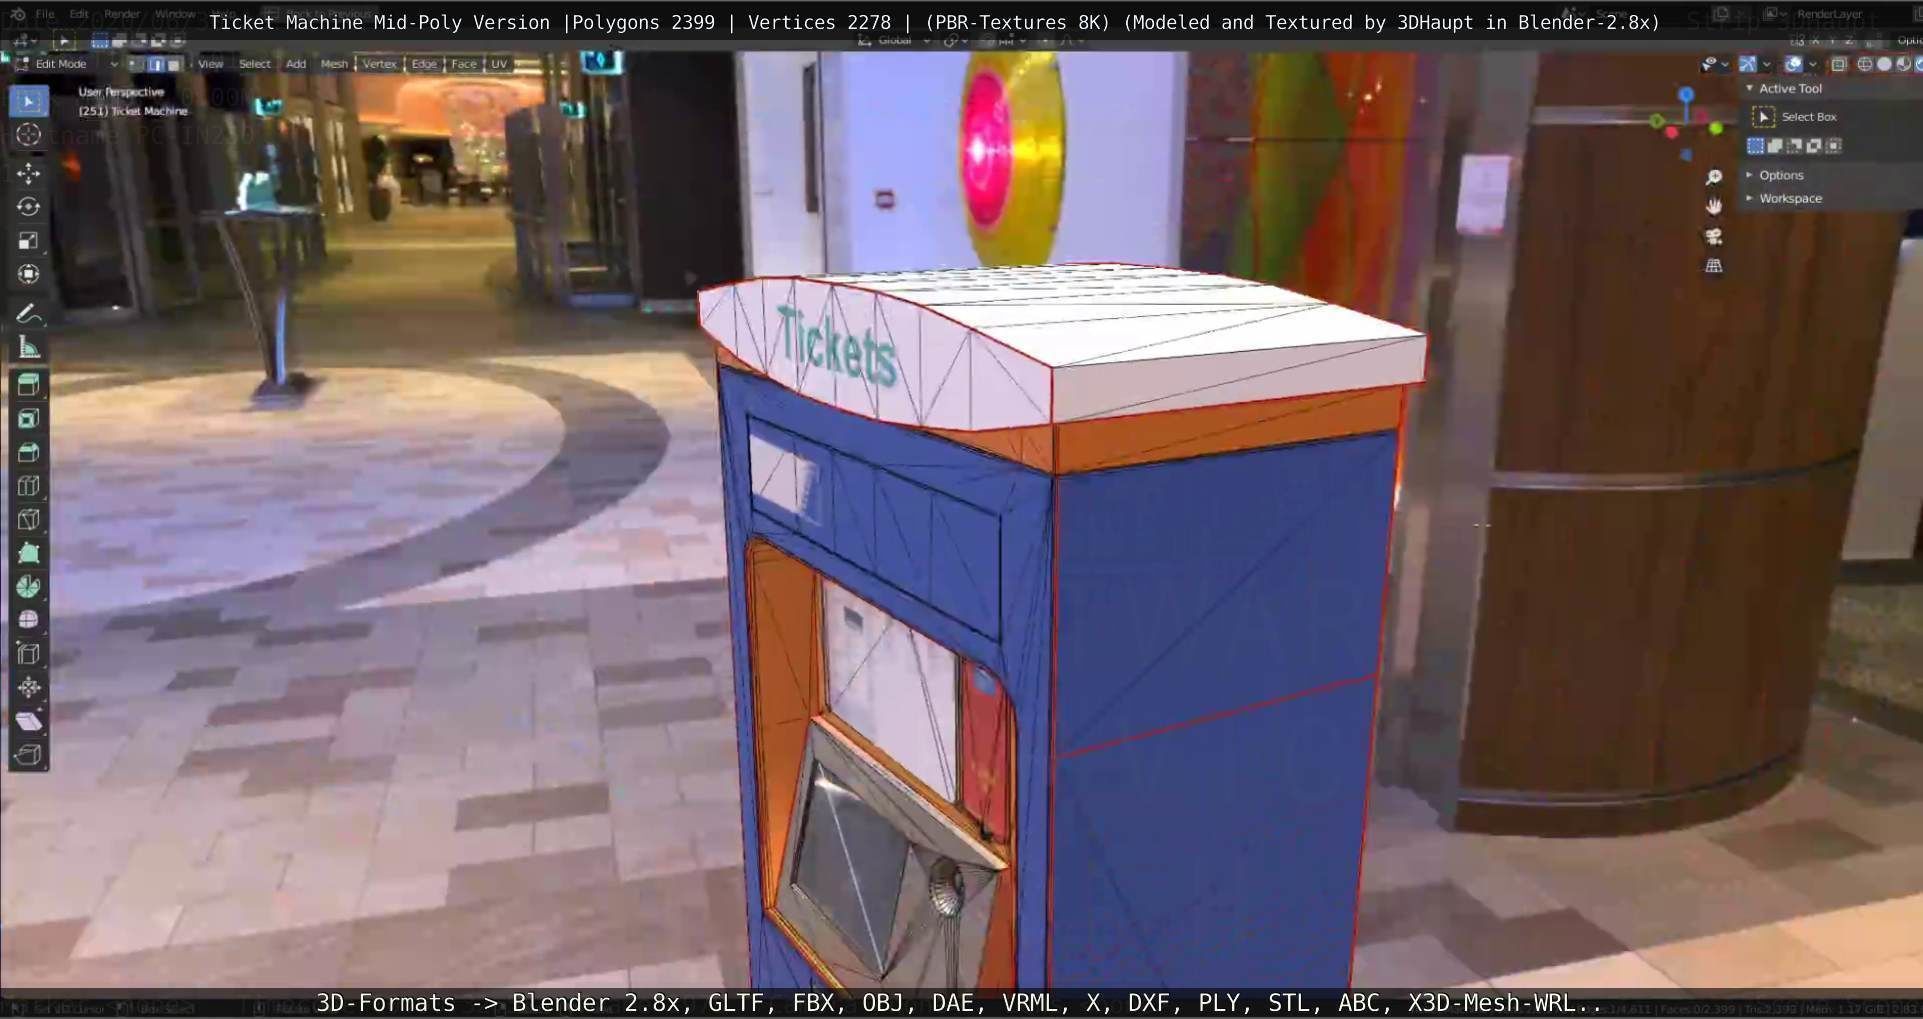Select the Select Box tool in toolbar

[28, 101]
